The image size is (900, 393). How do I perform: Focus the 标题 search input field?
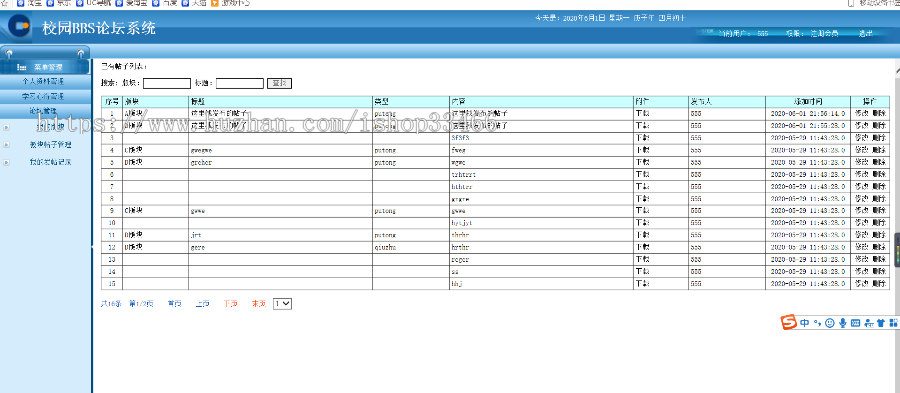(240, 84)
